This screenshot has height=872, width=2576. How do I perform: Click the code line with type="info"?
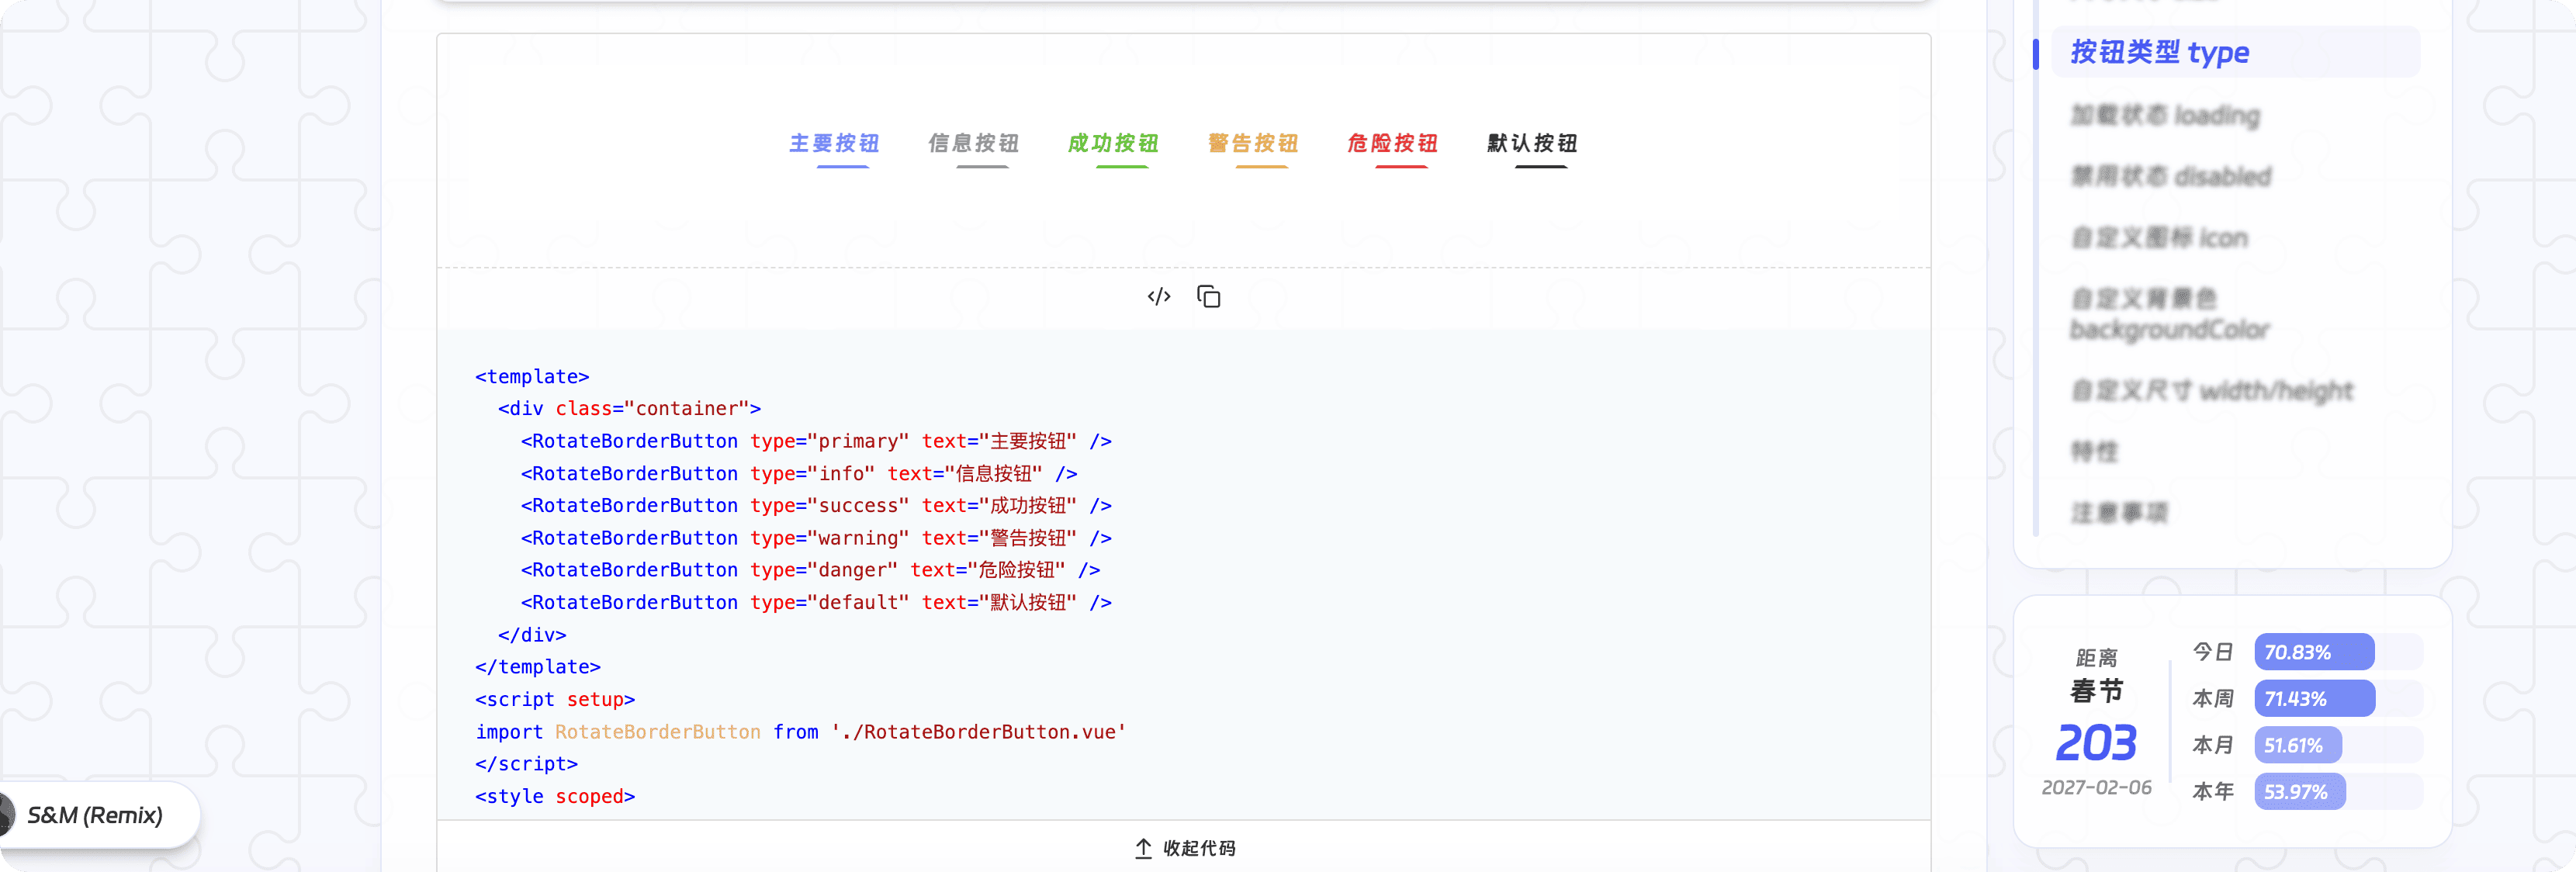[x=799, y=473]
